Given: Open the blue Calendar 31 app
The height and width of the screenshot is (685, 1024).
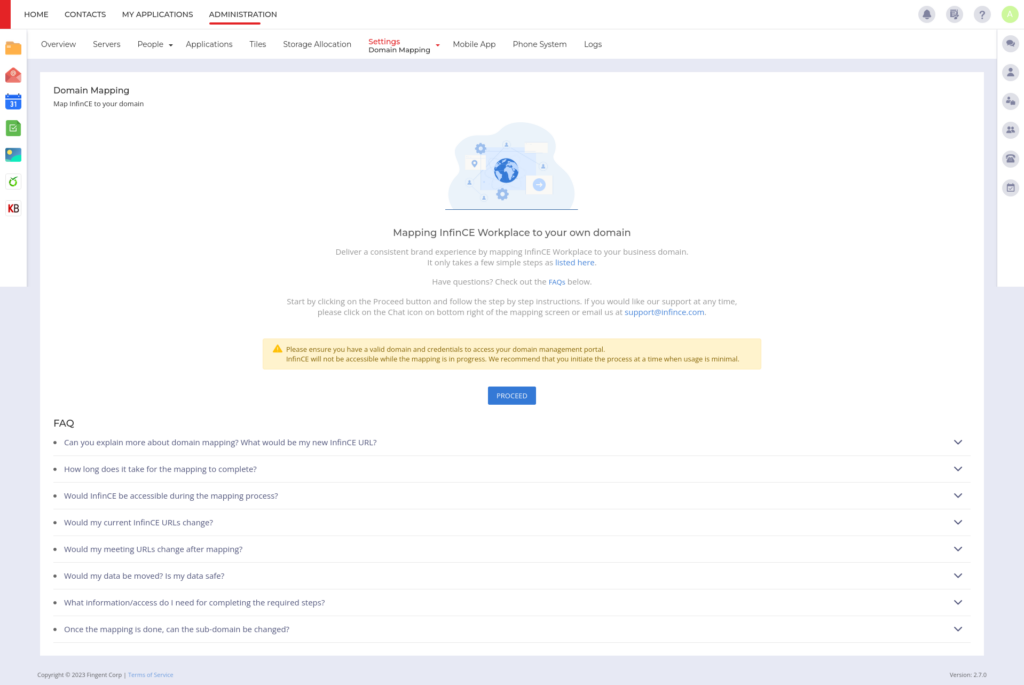Looking at the screenshot, I should click(x=13, y=102).
